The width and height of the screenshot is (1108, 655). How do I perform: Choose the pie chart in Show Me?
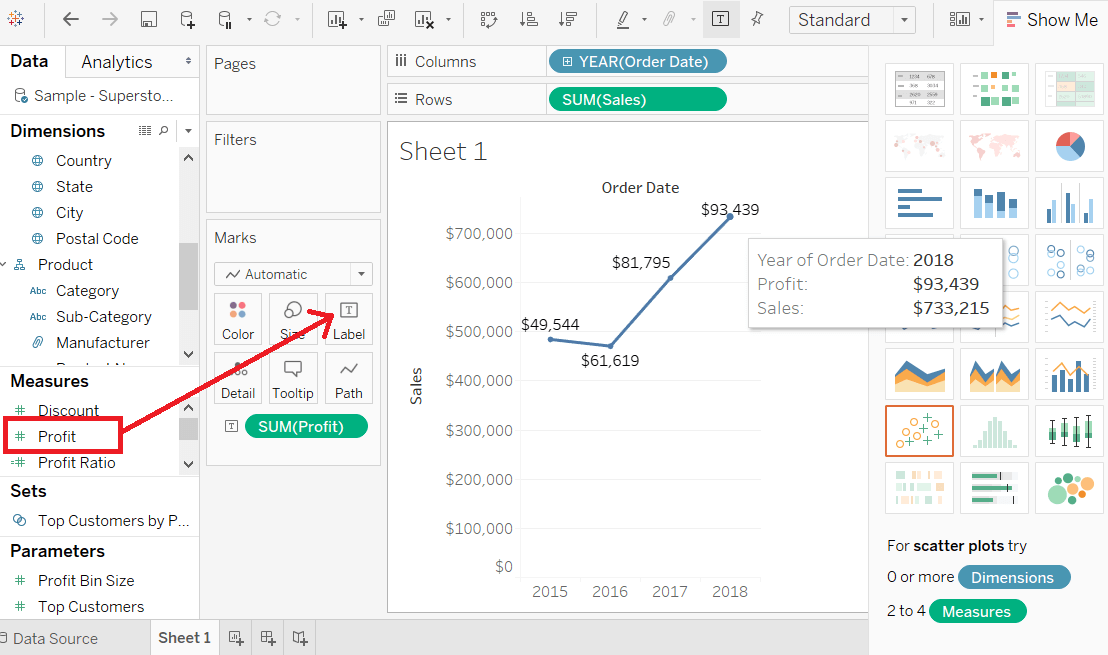tap(1069, 146)
